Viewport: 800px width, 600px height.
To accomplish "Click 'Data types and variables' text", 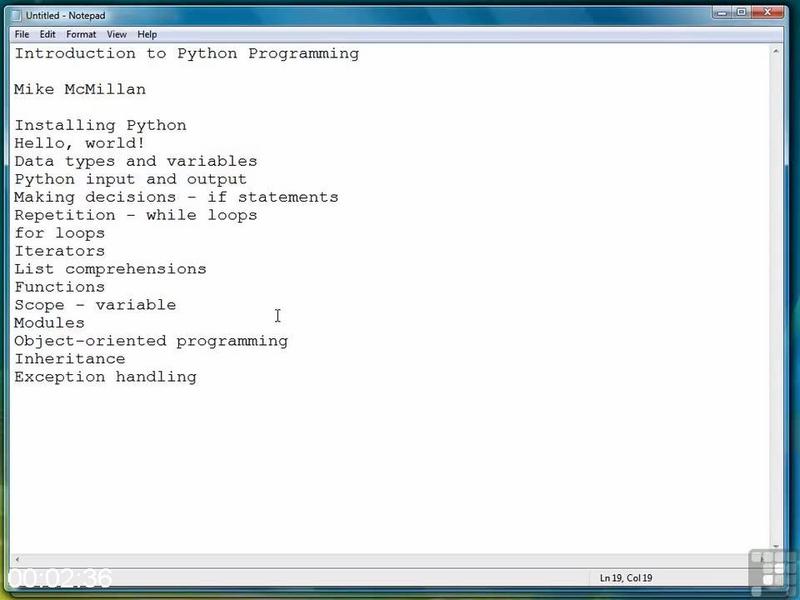I will 136,161.
